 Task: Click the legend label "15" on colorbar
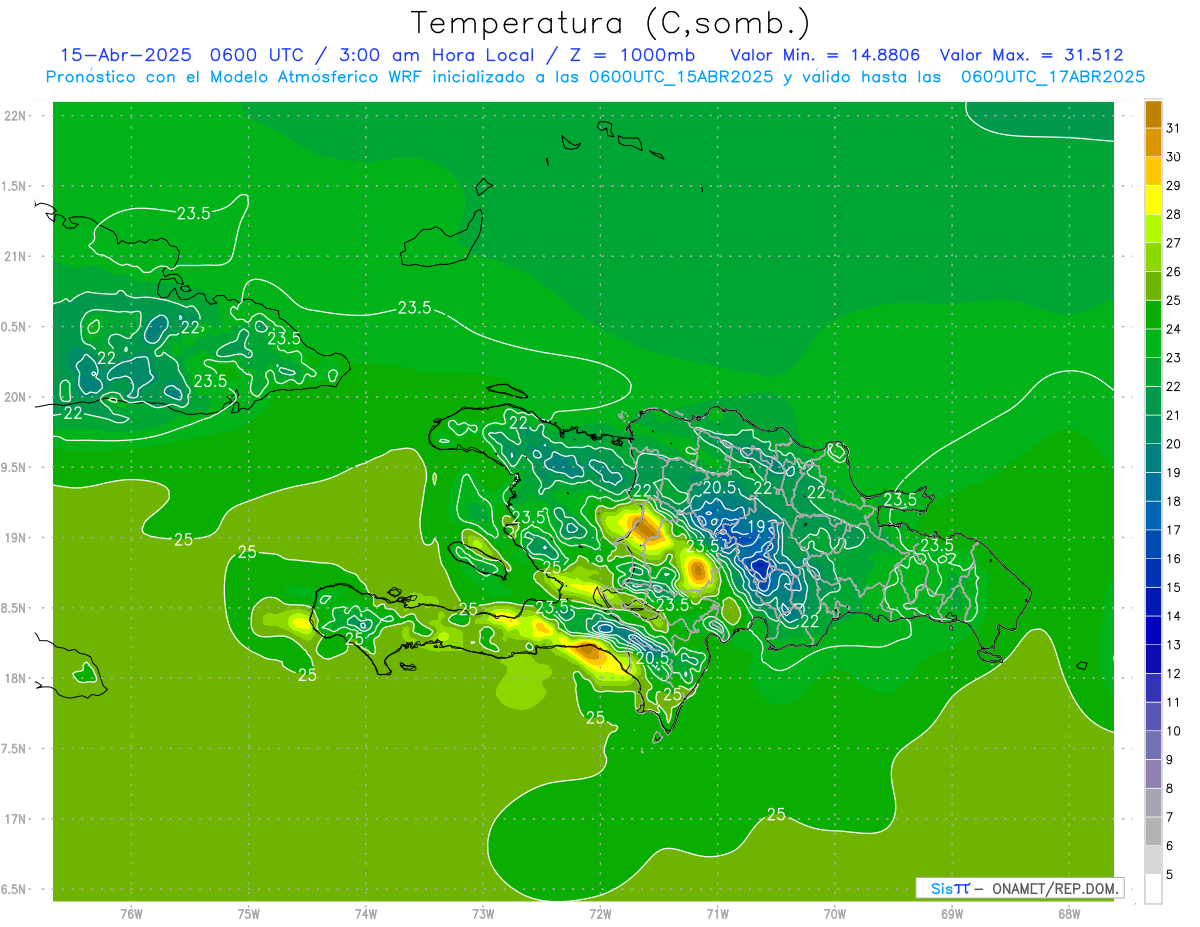1174,587
